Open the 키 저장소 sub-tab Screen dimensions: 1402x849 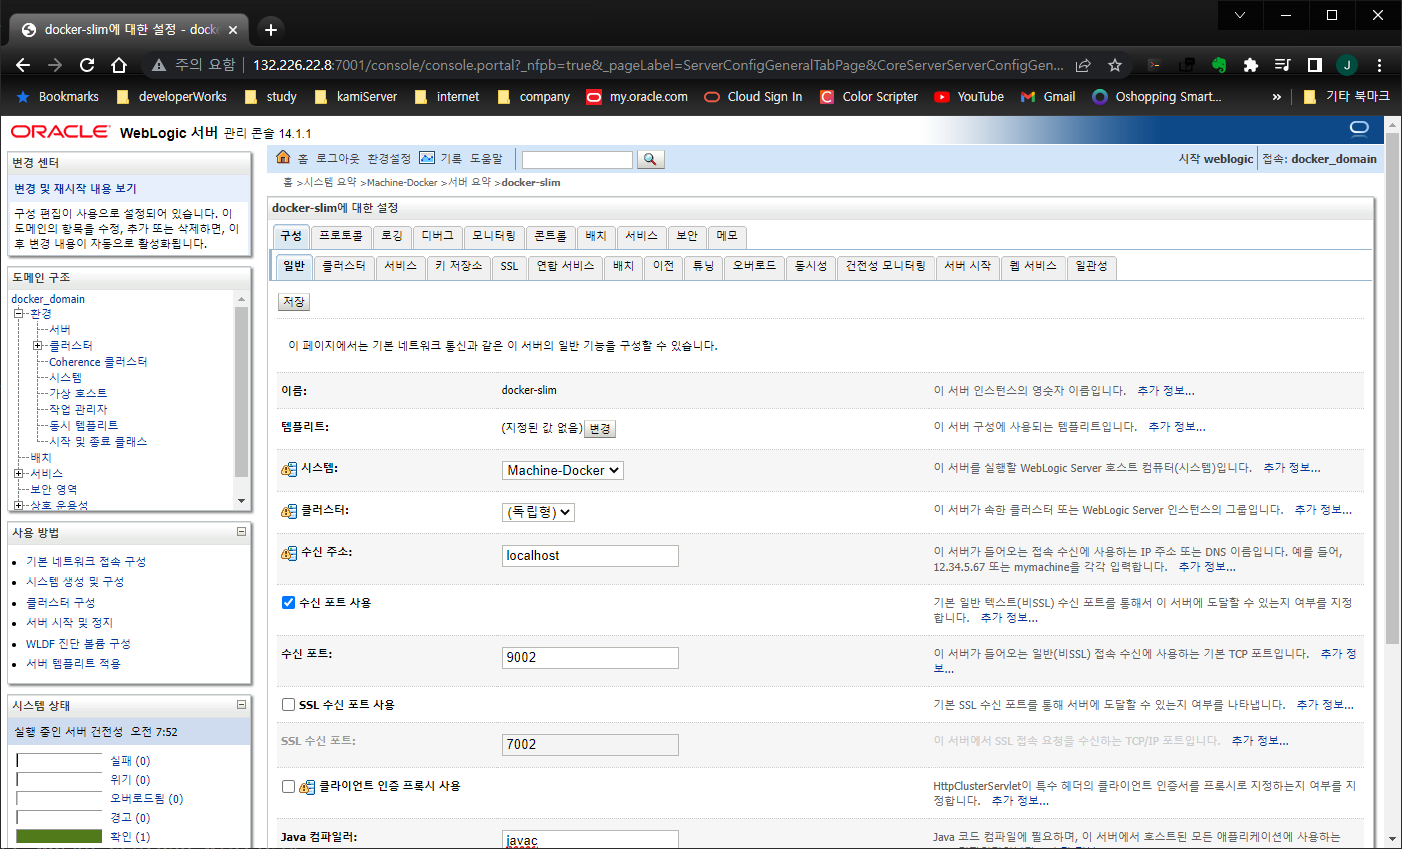[x=459, y=266]
